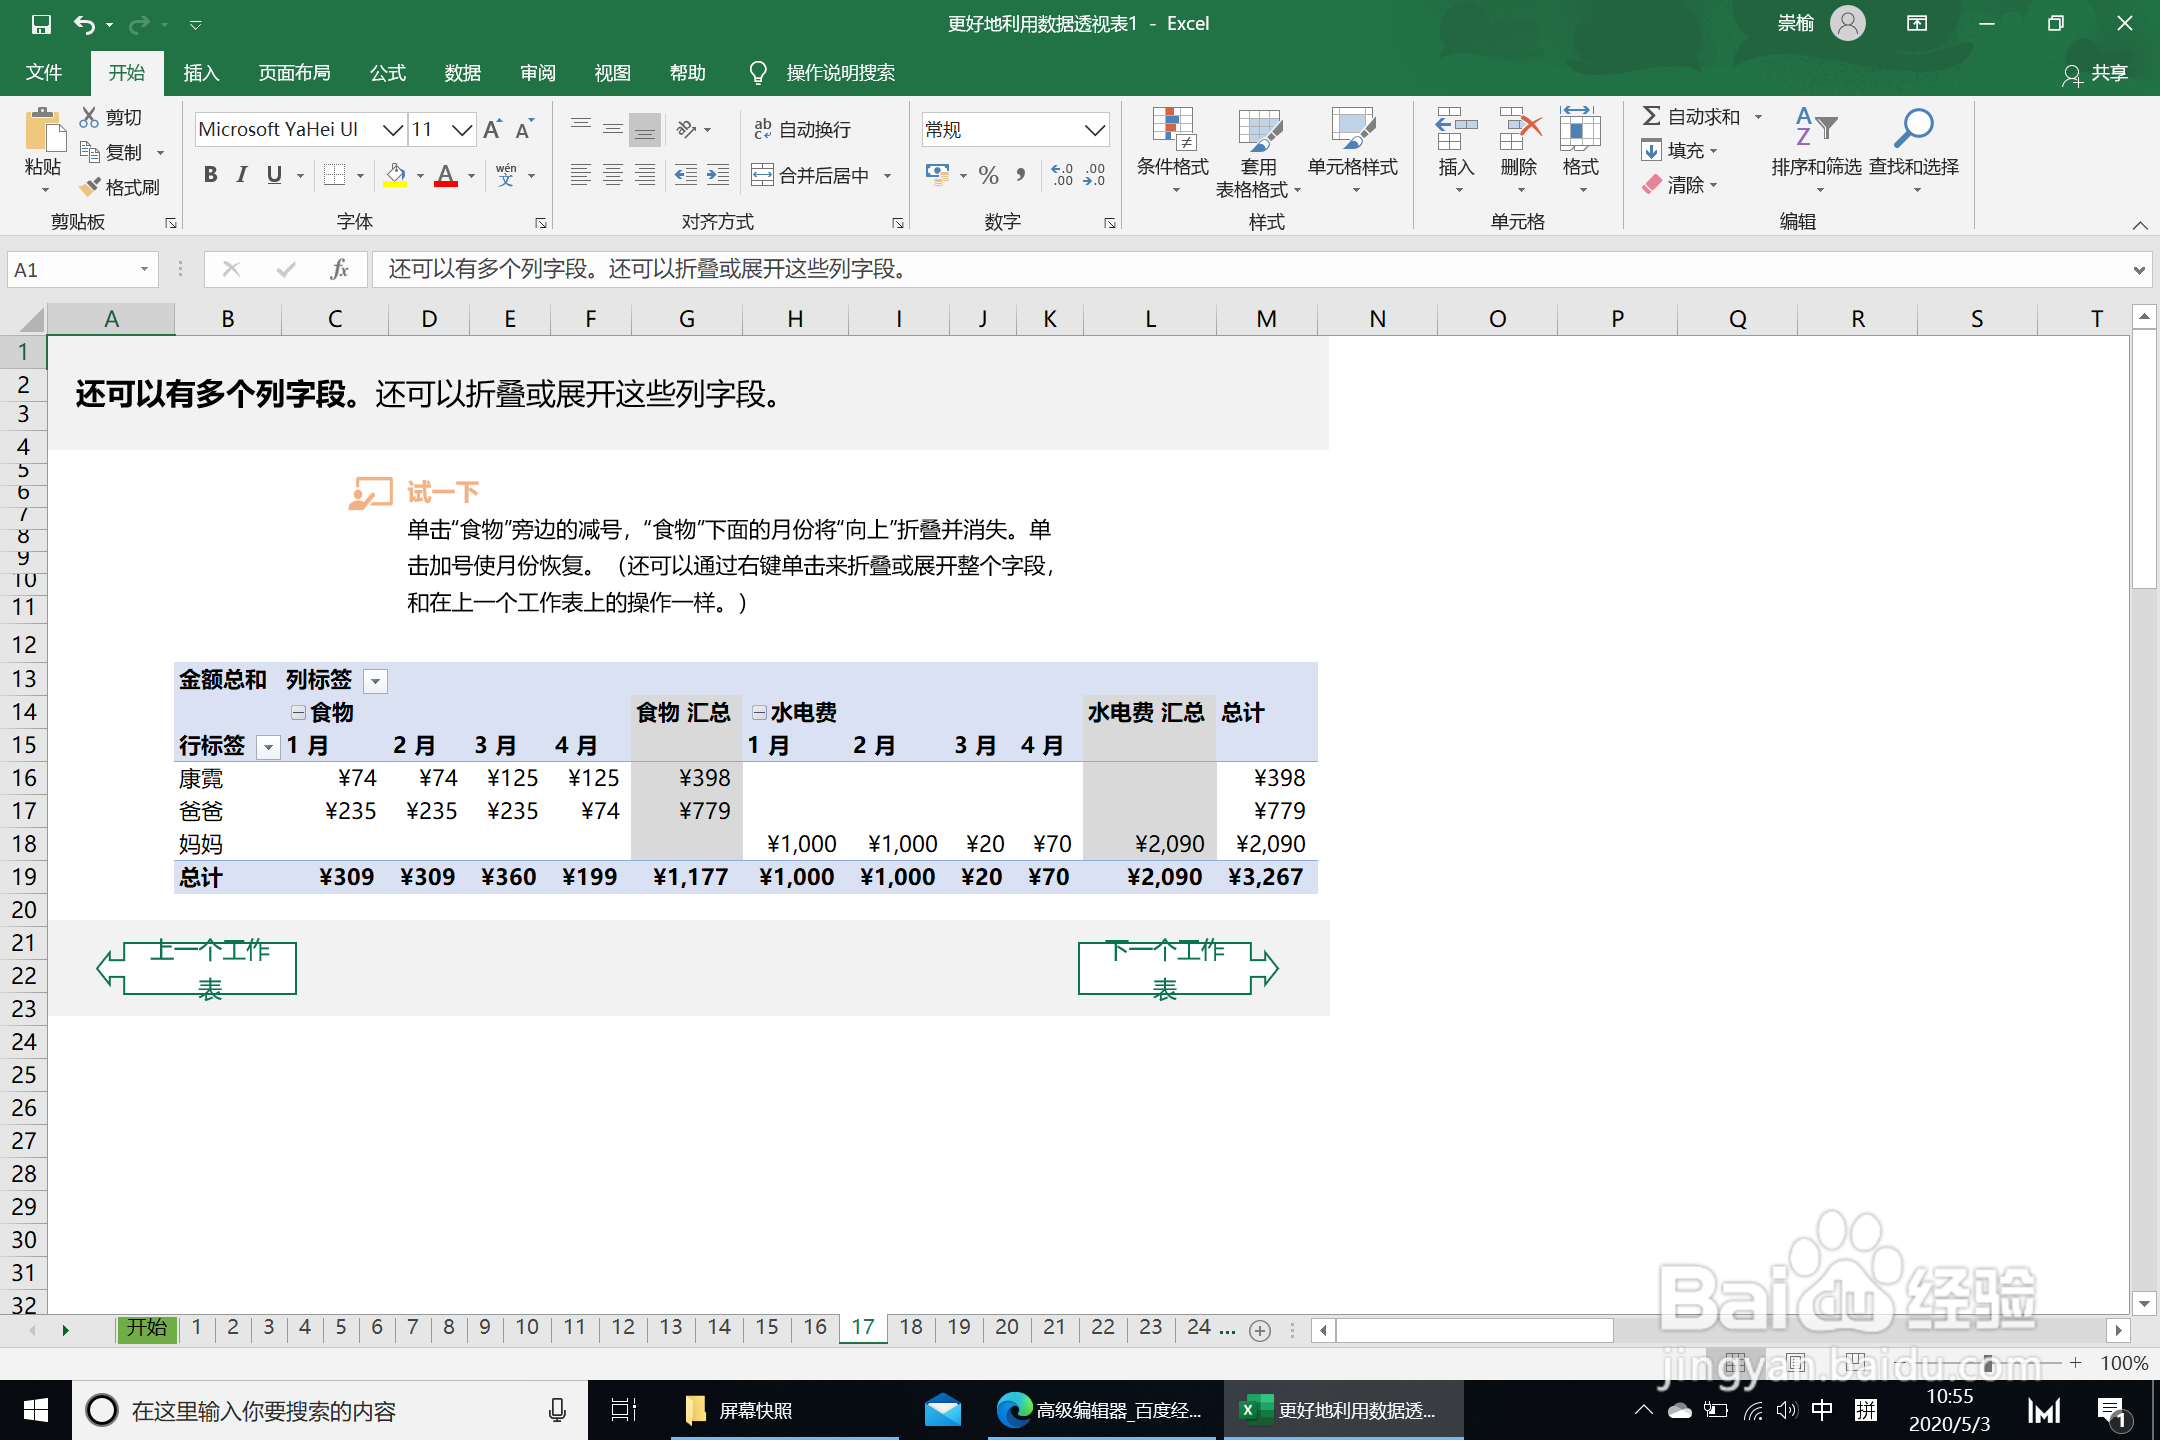The height and width of the screenshot is (1440, 2160).
Task: Click Decrease Decimal icon
Action: point(1094,175)
